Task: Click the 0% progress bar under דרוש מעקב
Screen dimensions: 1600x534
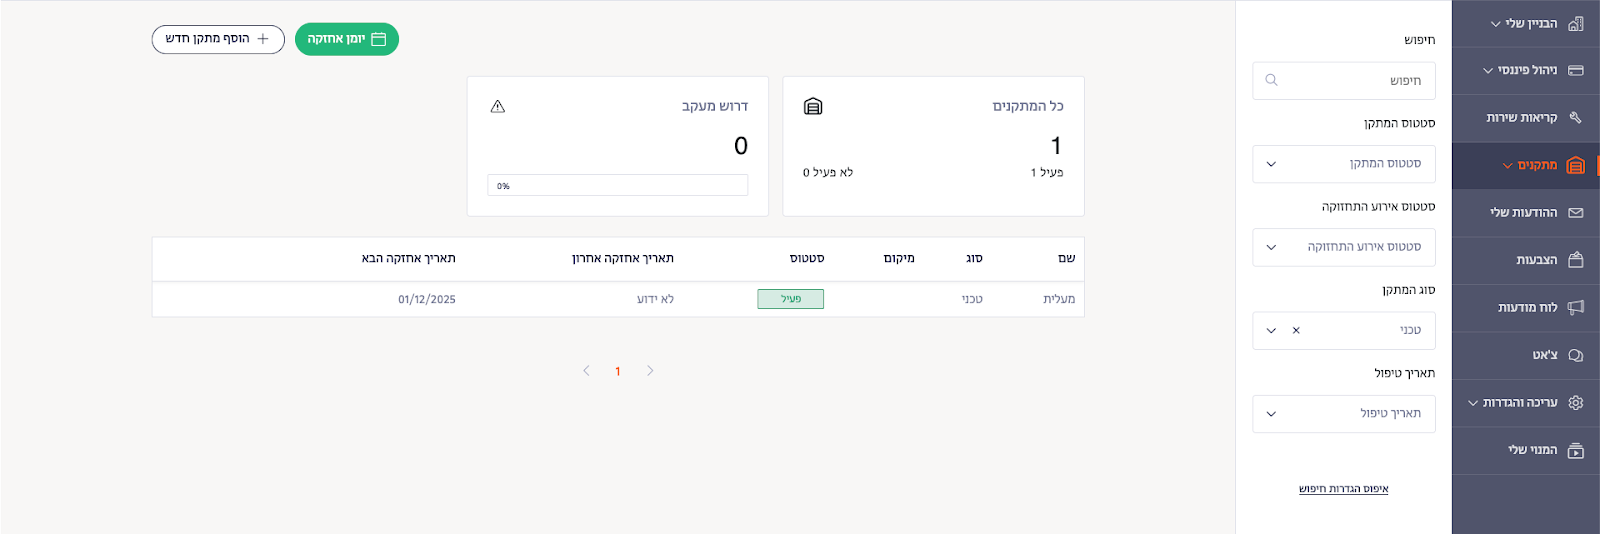Action: (x=617, y=186)
